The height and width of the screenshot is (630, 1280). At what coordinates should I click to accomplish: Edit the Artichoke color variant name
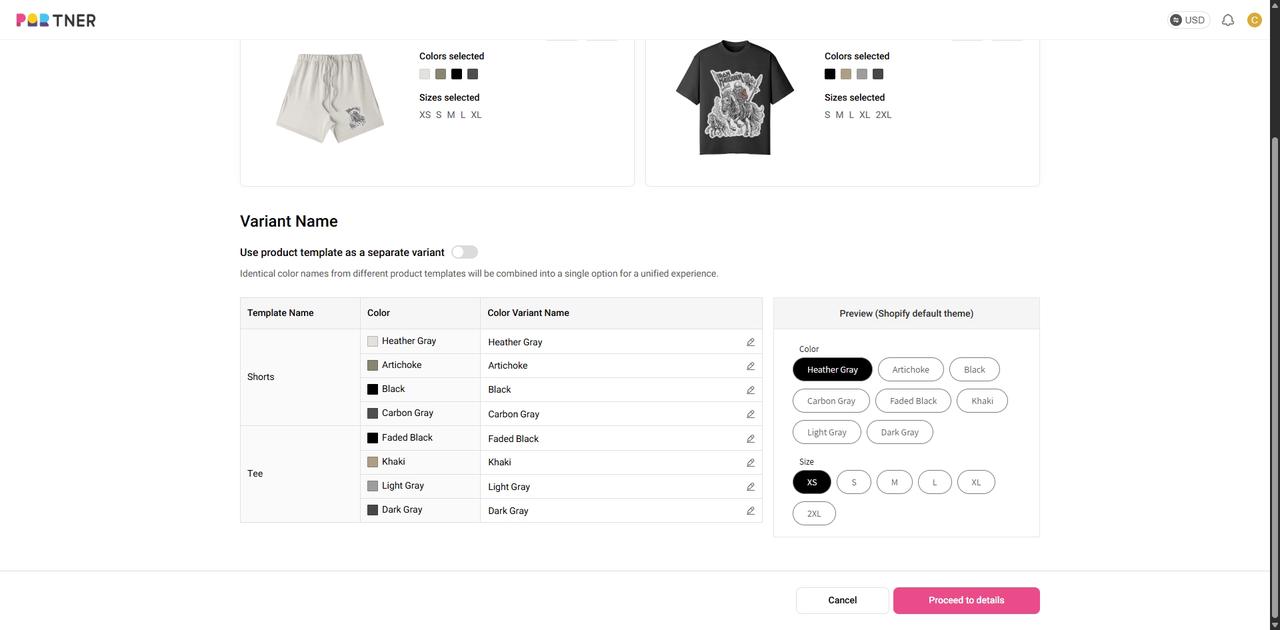(750, 366)
